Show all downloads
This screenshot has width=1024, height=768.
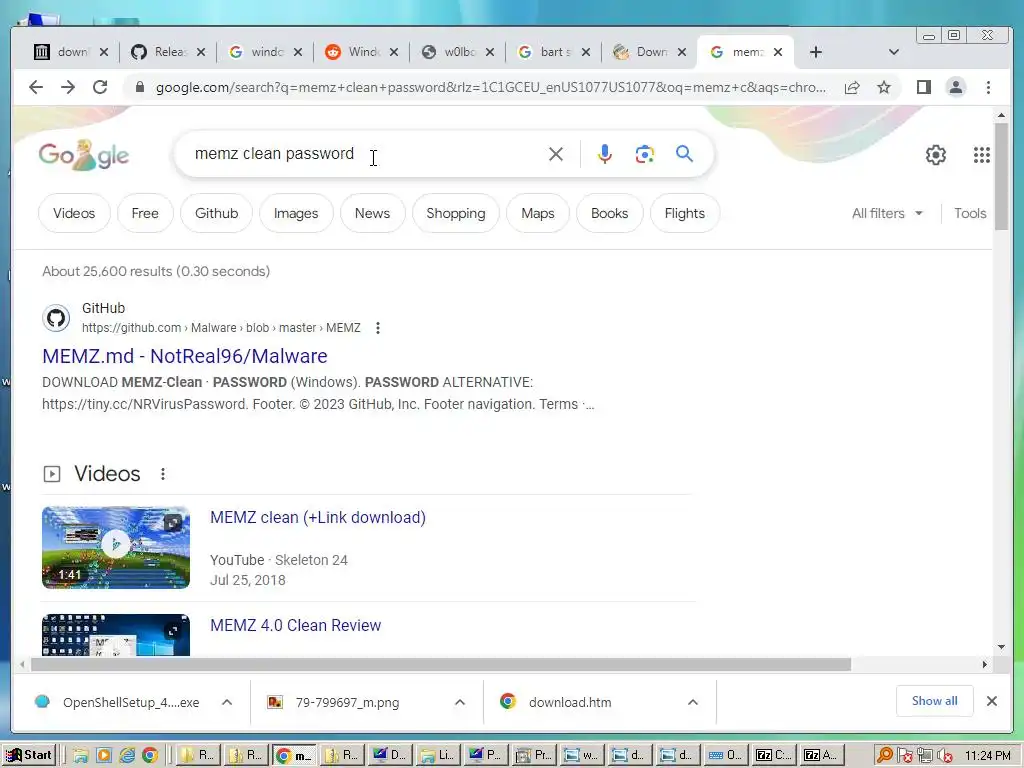[x=935, y=701]
